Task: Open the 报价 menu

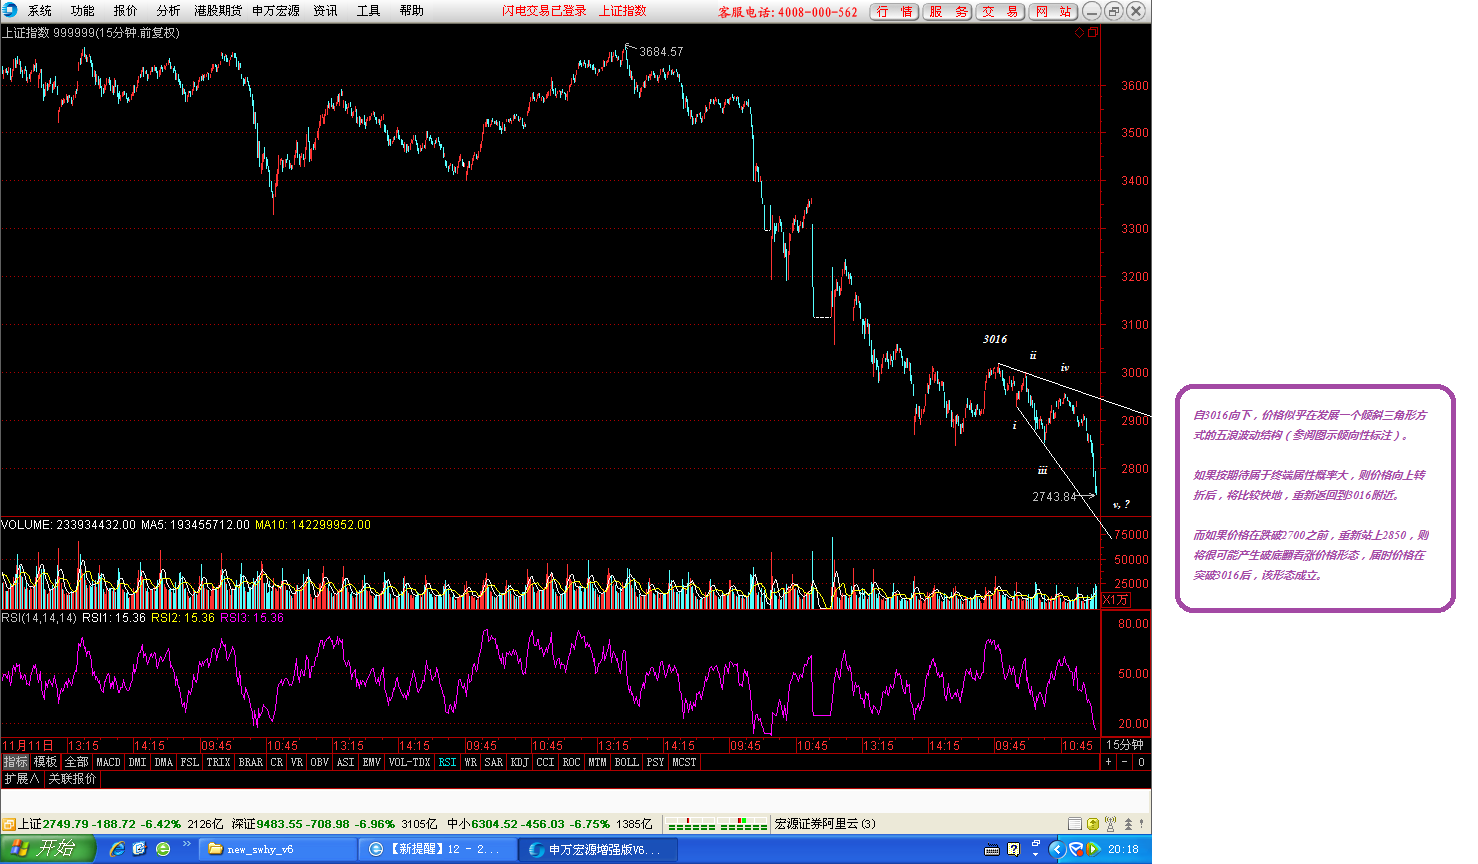Action: tap(125, 11)
